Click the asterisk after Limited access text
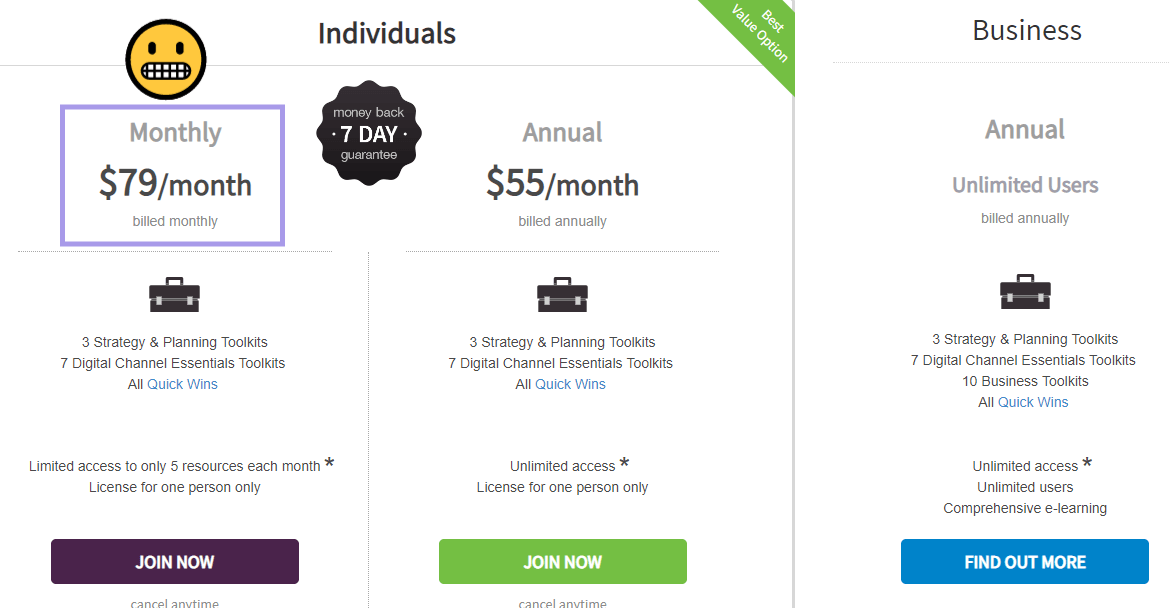The image size is (1169, 608). pyautogui.click(x=329, y=463)
